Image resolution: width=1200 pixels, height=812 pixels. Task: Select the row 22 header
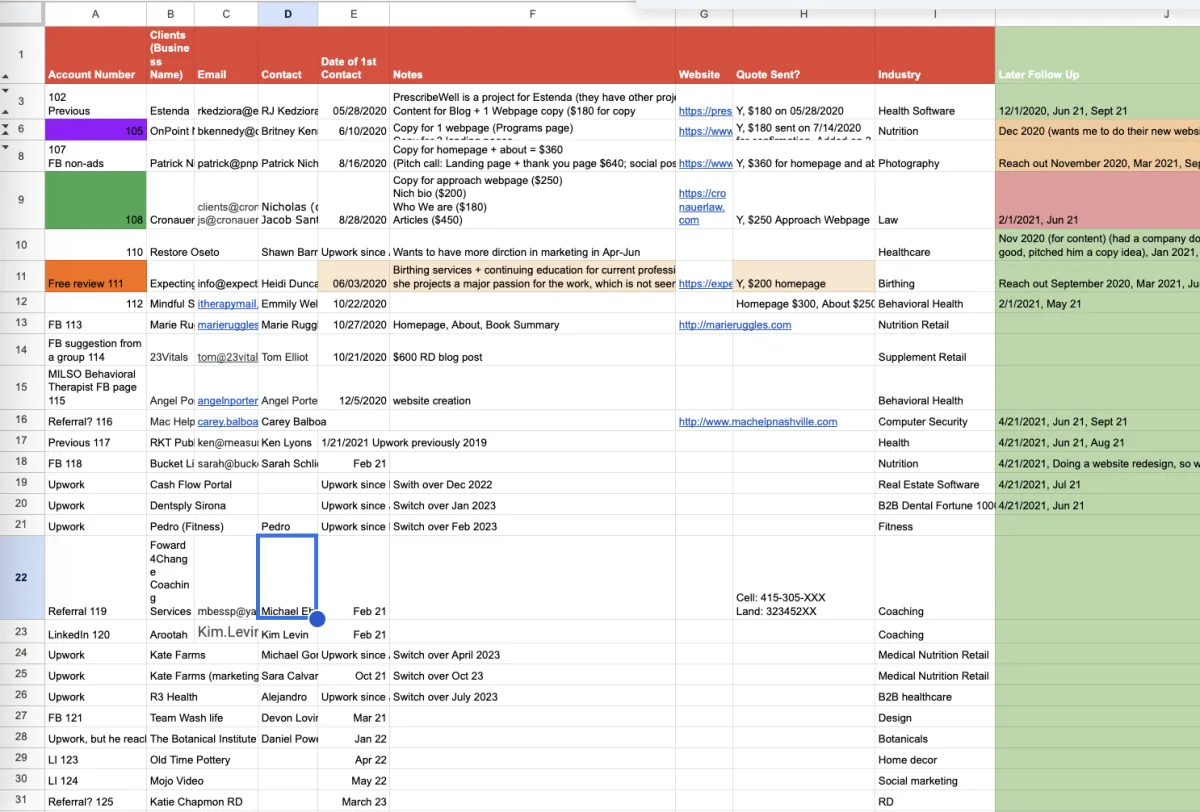pos(22,577)
